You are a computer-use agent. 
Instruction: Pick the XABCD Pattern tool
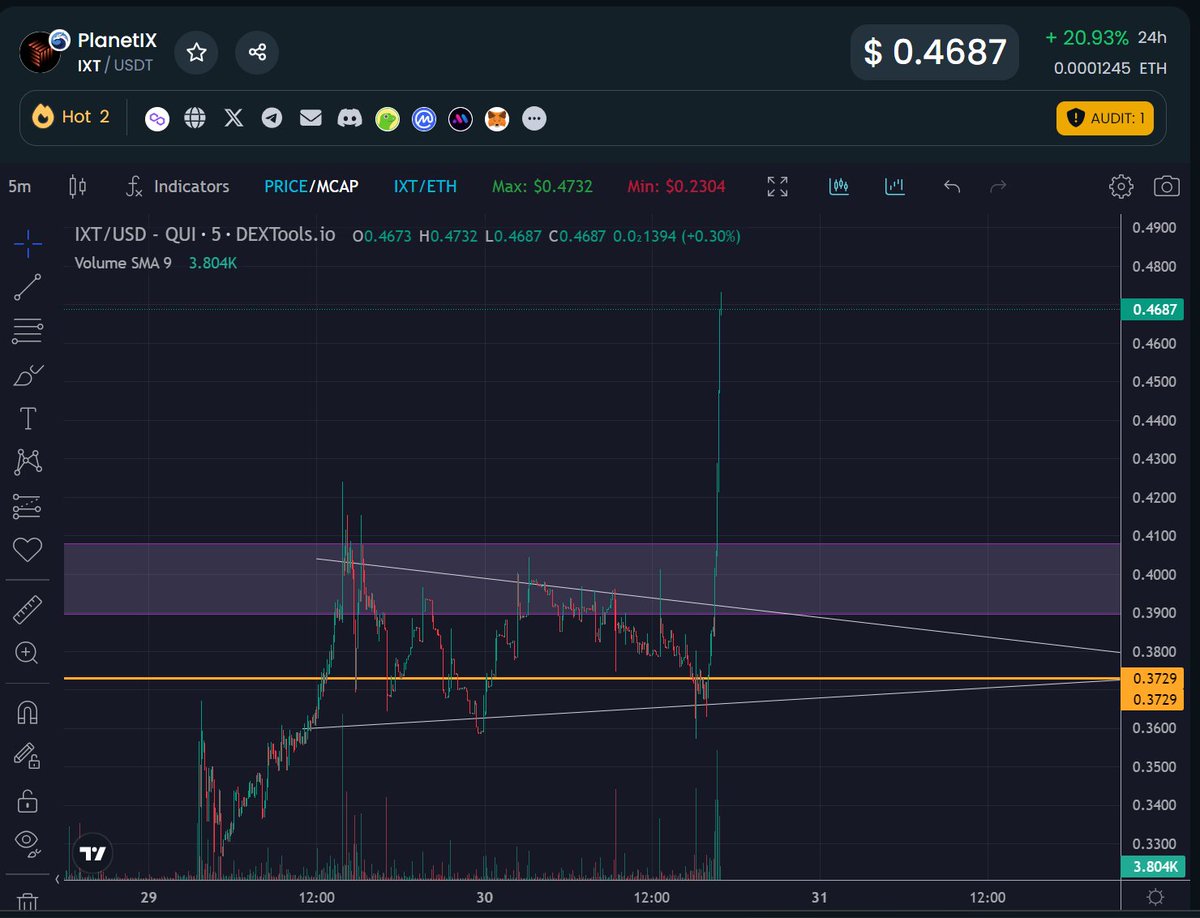(x=27, y=462)
